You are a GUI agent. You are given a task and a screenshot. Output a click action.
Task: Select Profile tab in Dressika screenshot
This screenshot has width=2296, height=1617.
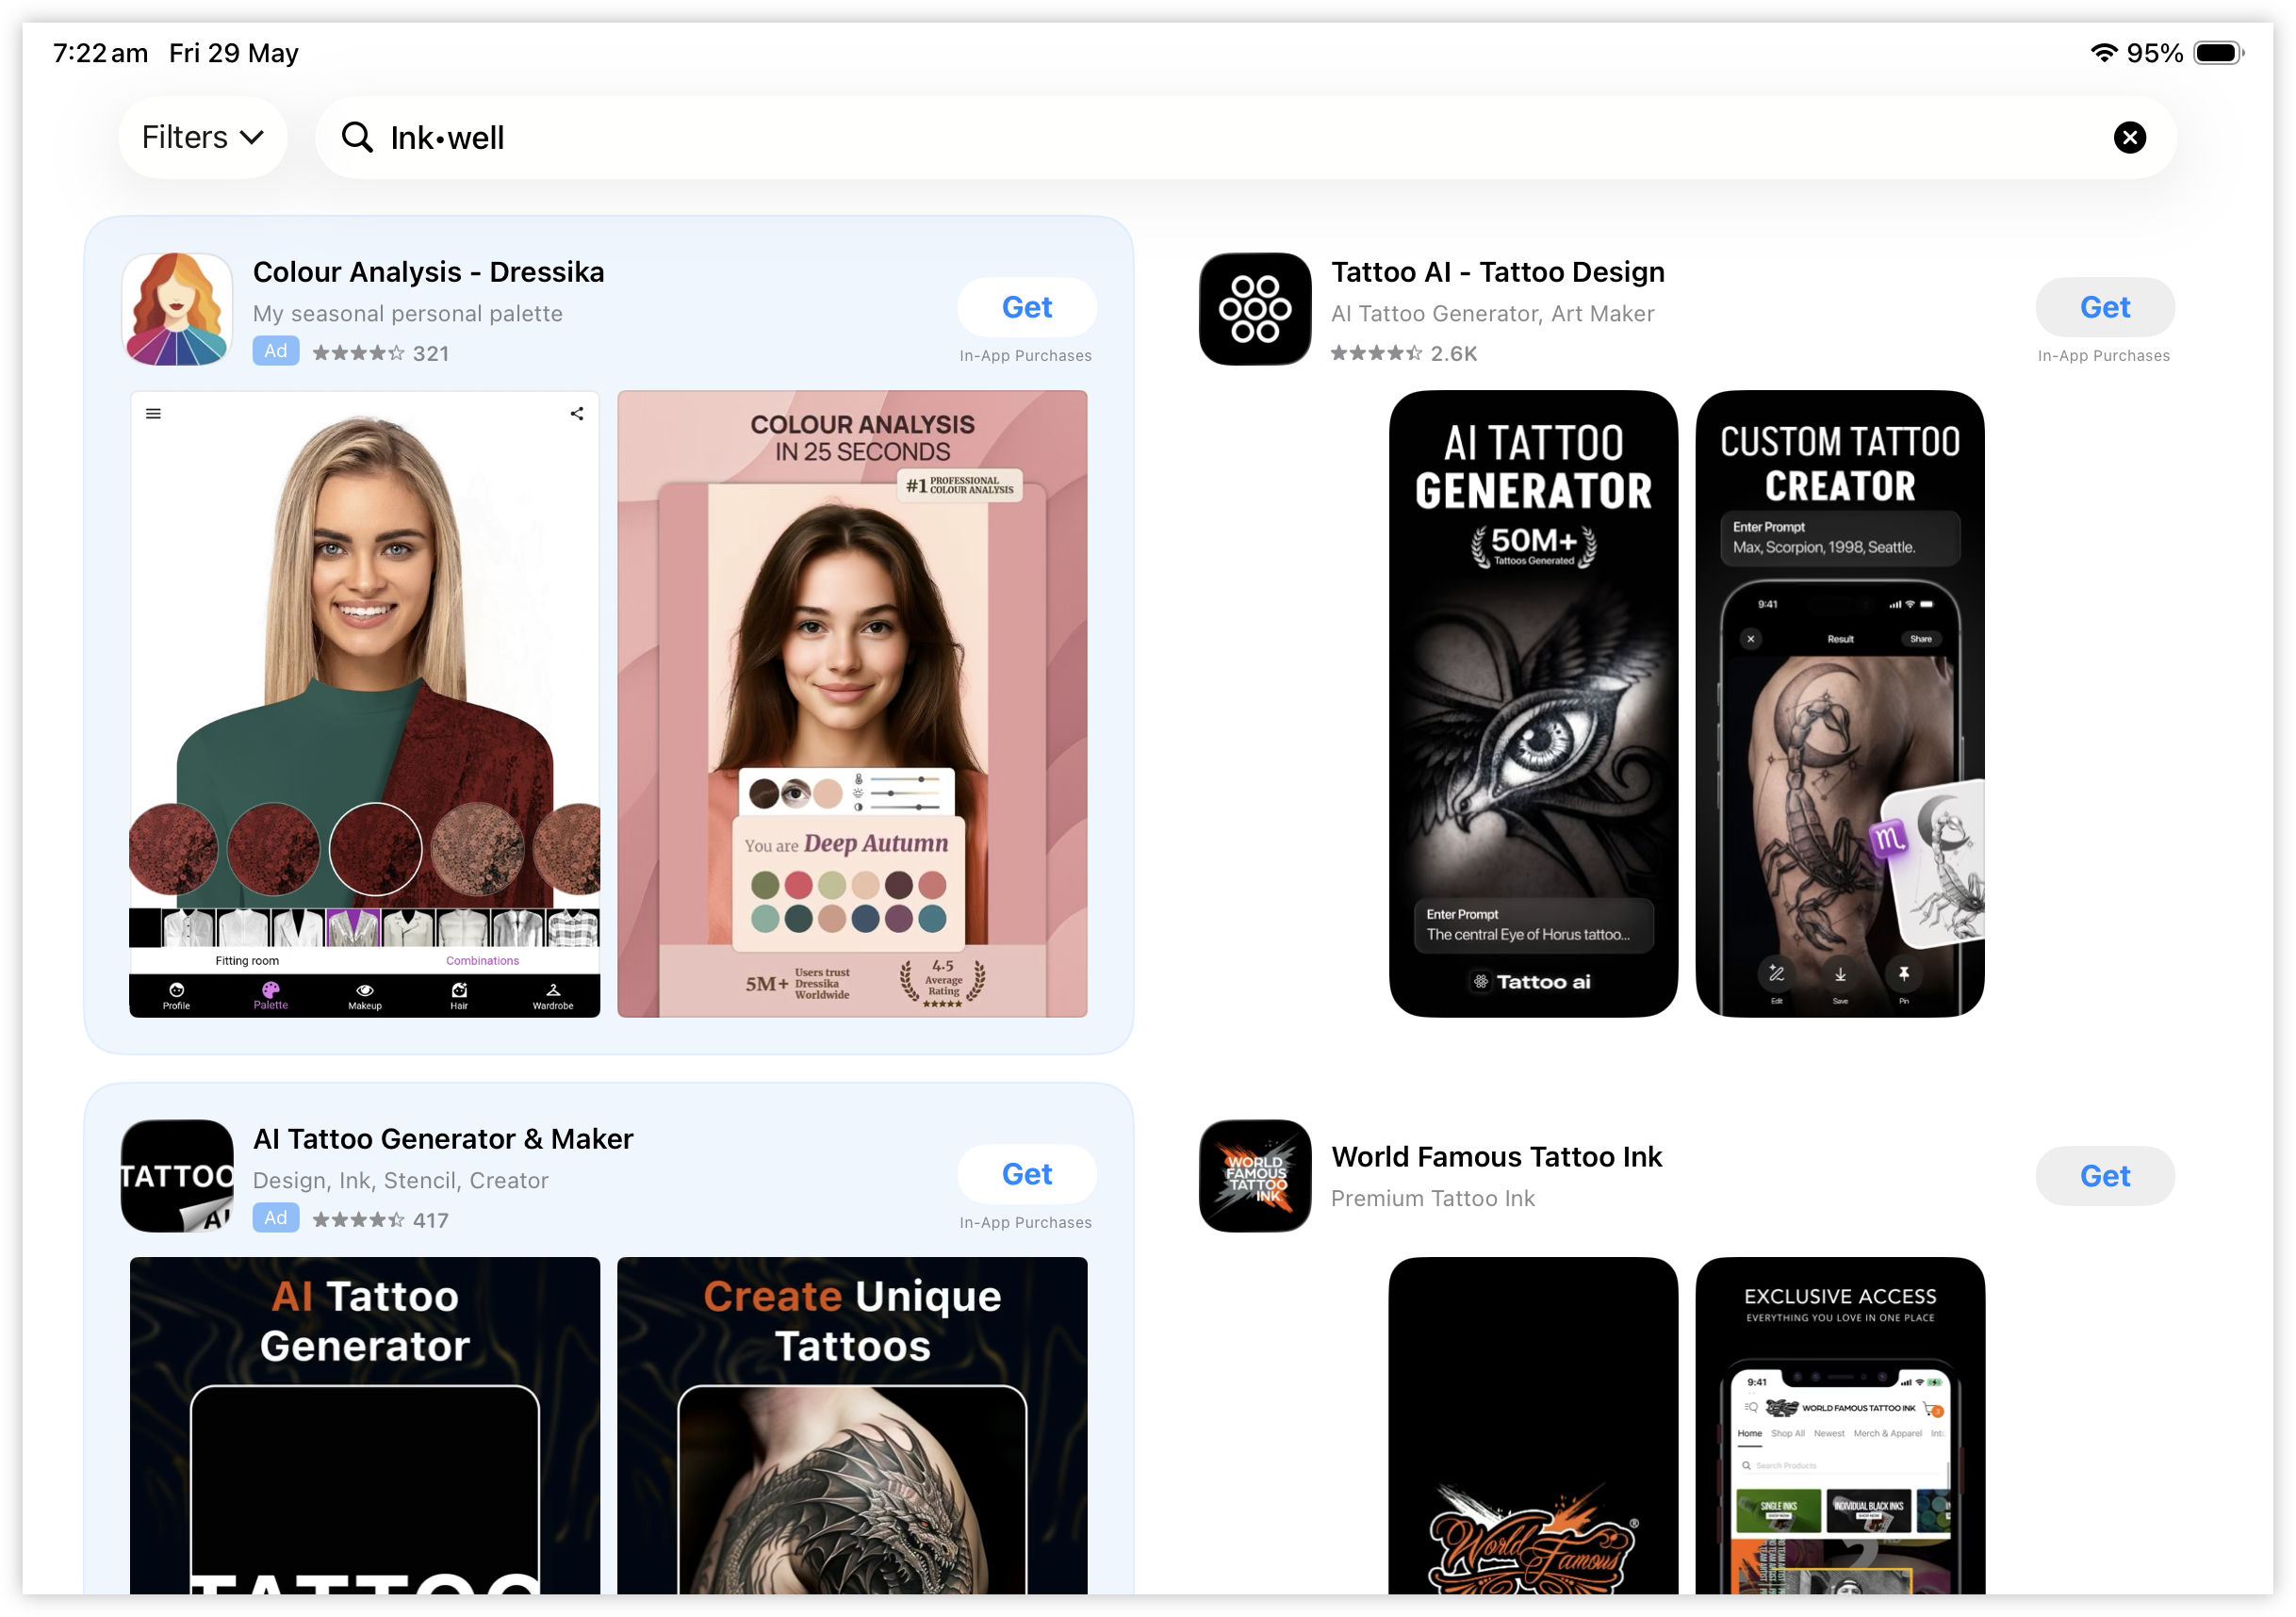[176, 996]
